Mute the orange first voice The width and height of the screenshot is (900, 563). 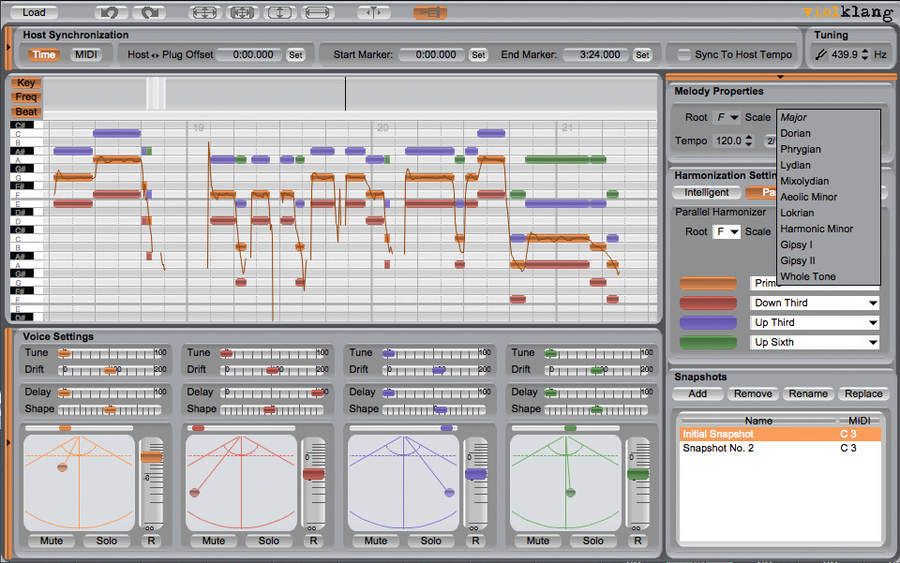pos(51,541)
